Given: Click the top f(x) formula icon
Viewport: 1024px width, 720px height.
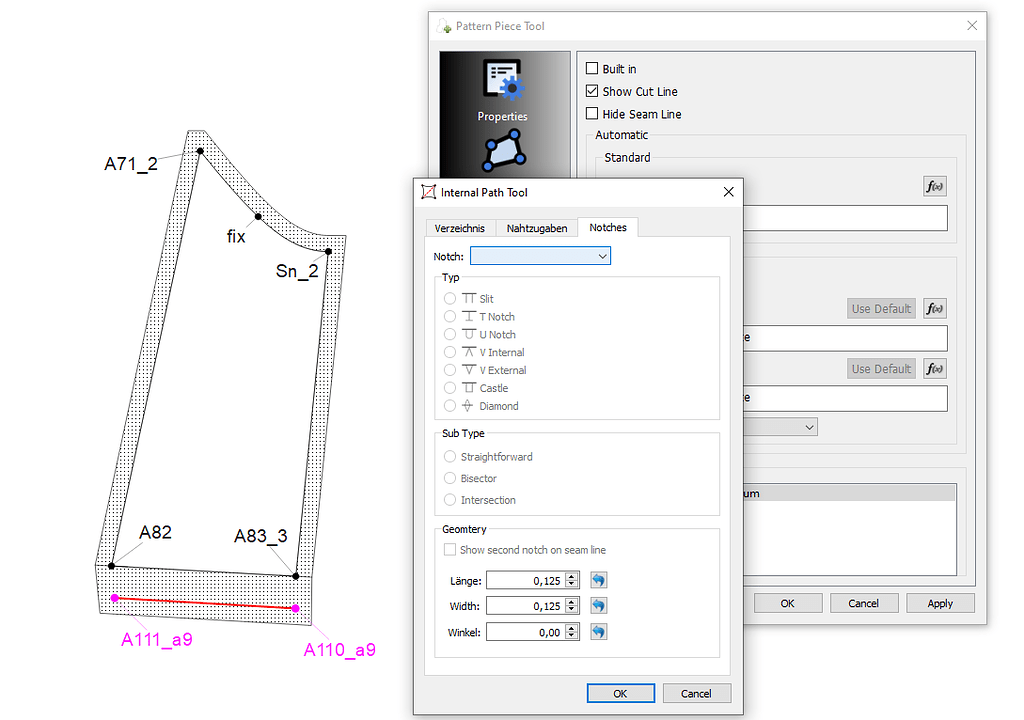Looking at the screenshot, I should pos(934,186).
